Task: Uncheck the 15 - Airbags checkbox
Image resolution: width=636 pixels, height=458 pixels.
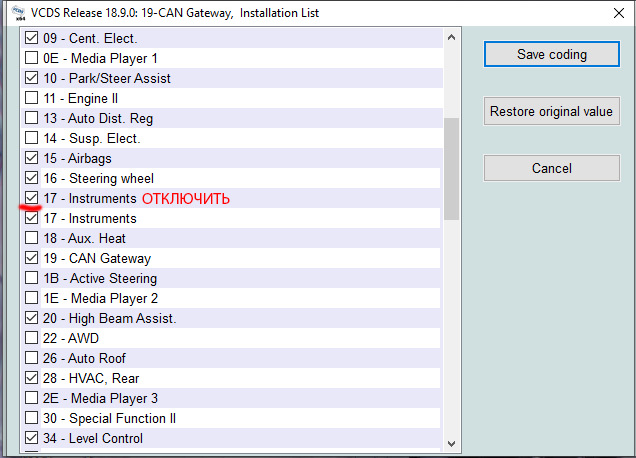Action: [31, 158]
